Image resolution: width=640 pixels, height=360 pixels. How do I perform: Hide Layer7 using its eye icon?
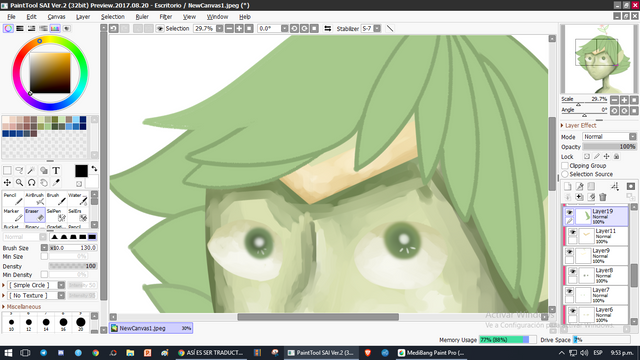(569, 291)
